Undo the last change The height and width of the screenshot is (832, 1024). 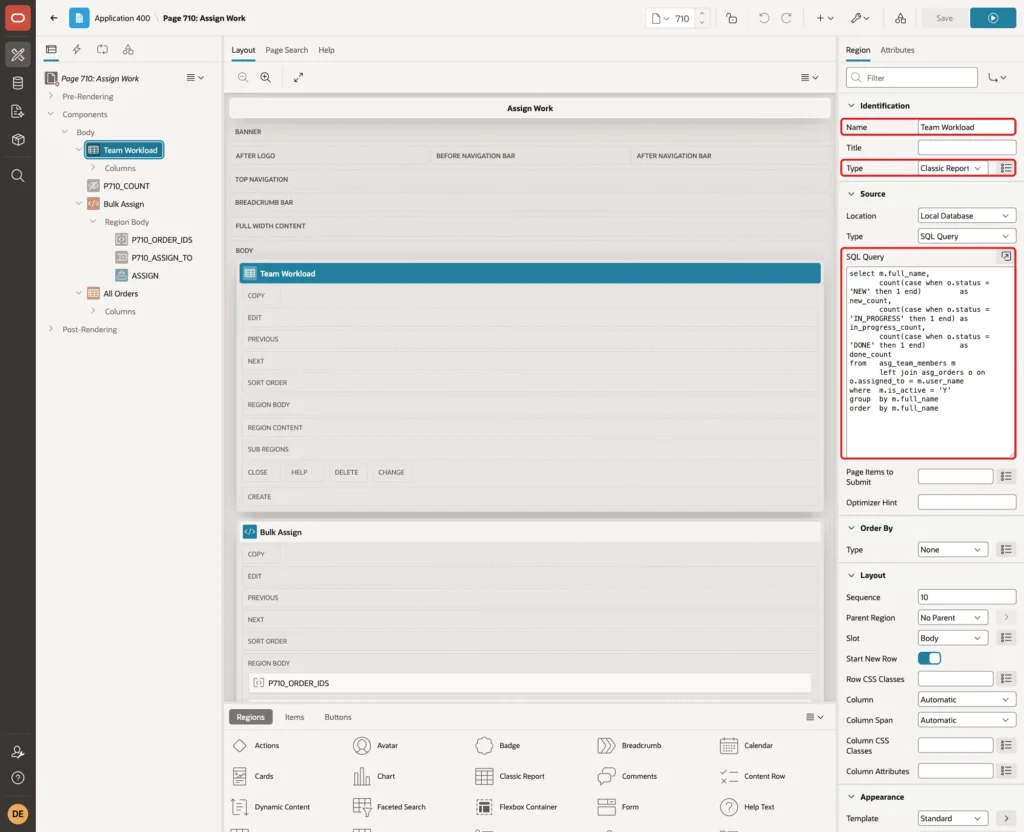763,18
